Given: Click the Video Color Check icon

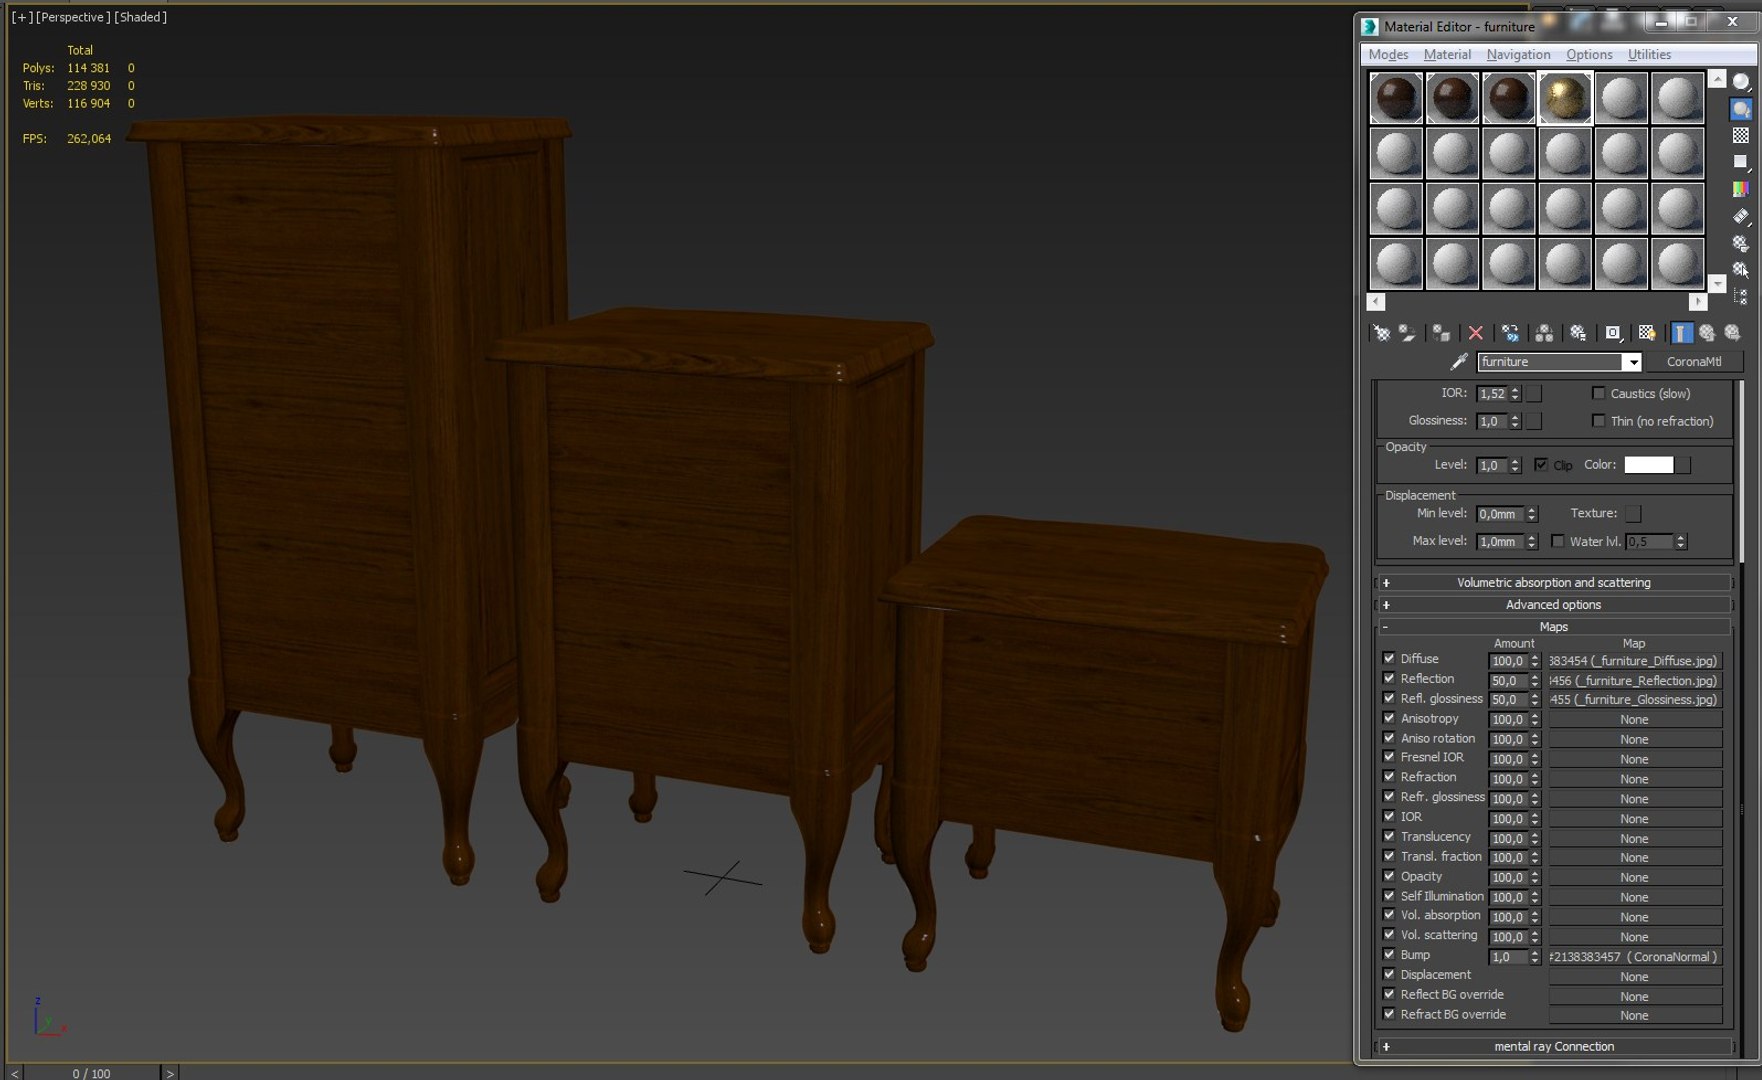Looking at the screenshot, I should tap(1741, 188).
